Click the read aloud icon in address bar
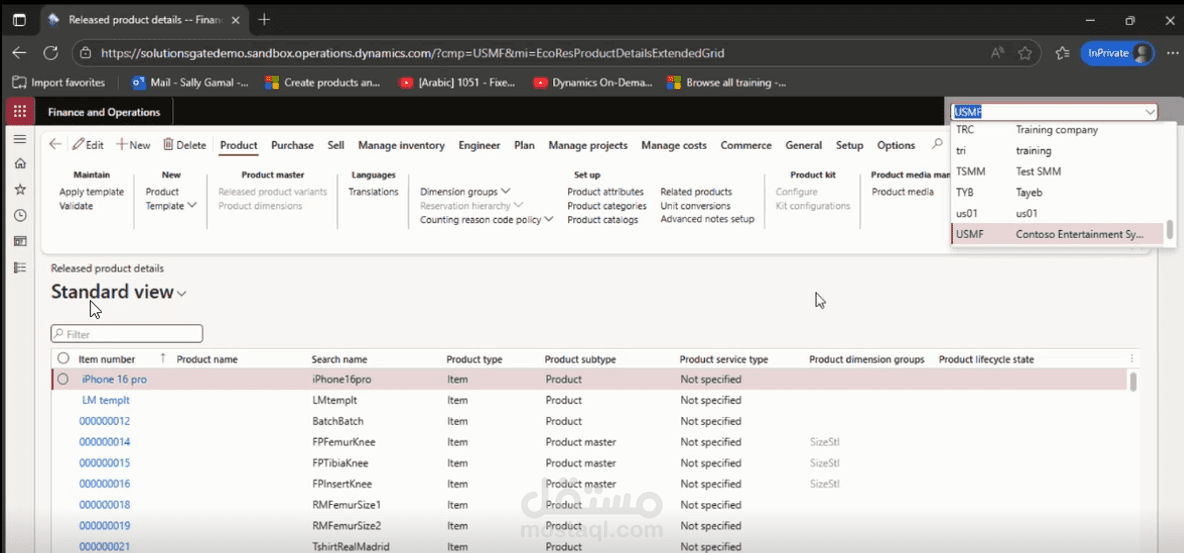The height and width of the screenshot is (553, 1184). point(997,53)
